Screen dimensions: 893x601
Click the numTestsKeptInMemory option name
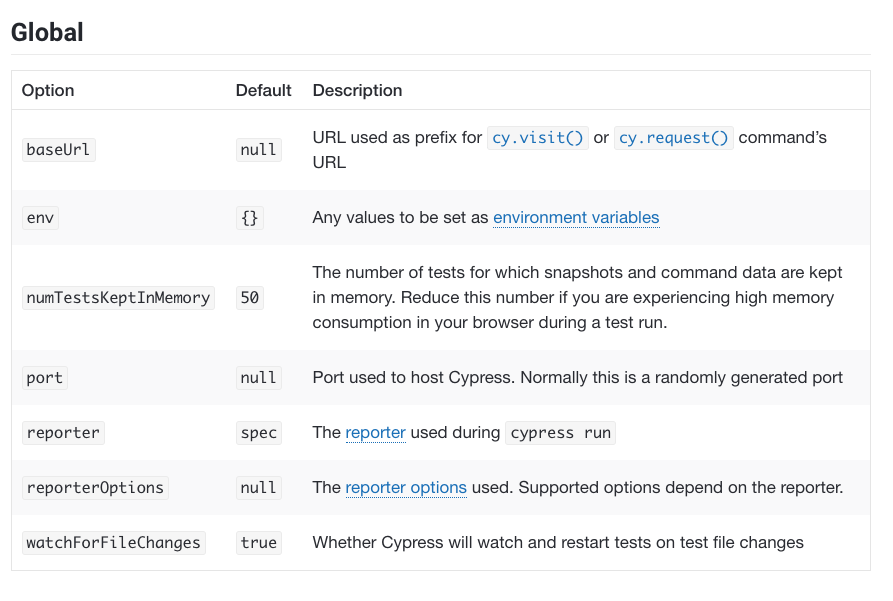[118, 297]
